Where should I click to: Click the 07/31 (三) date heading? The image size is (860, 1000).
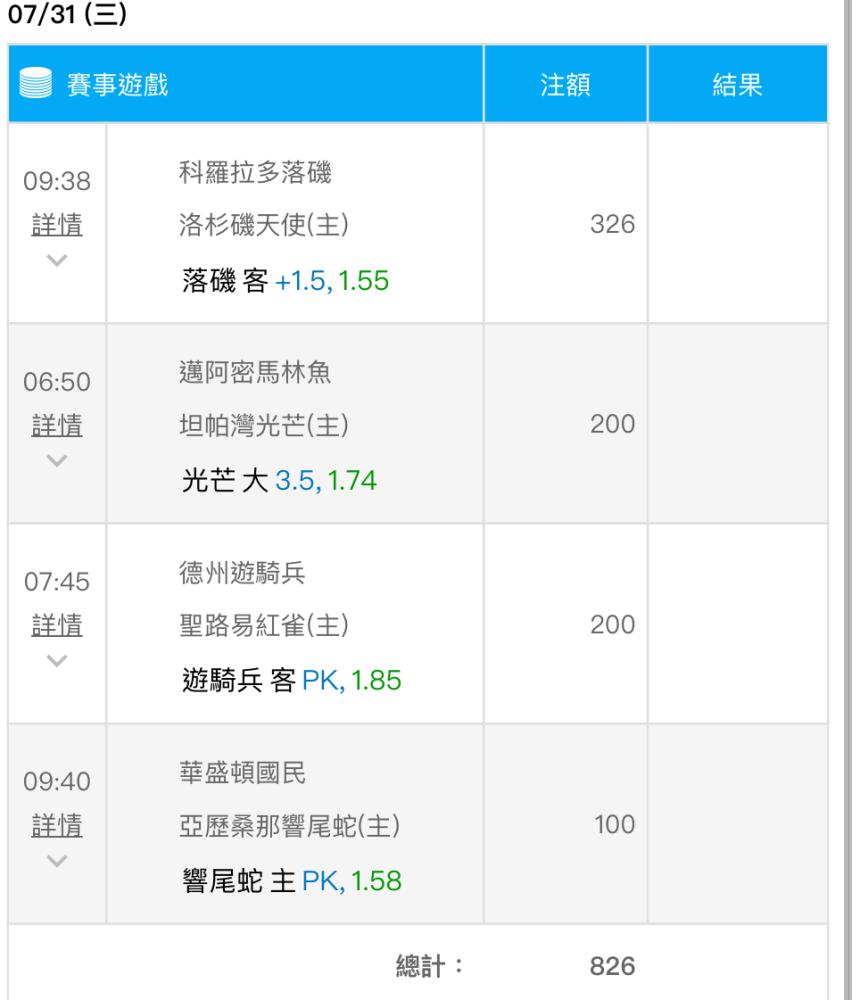click(x=67, y=14)
